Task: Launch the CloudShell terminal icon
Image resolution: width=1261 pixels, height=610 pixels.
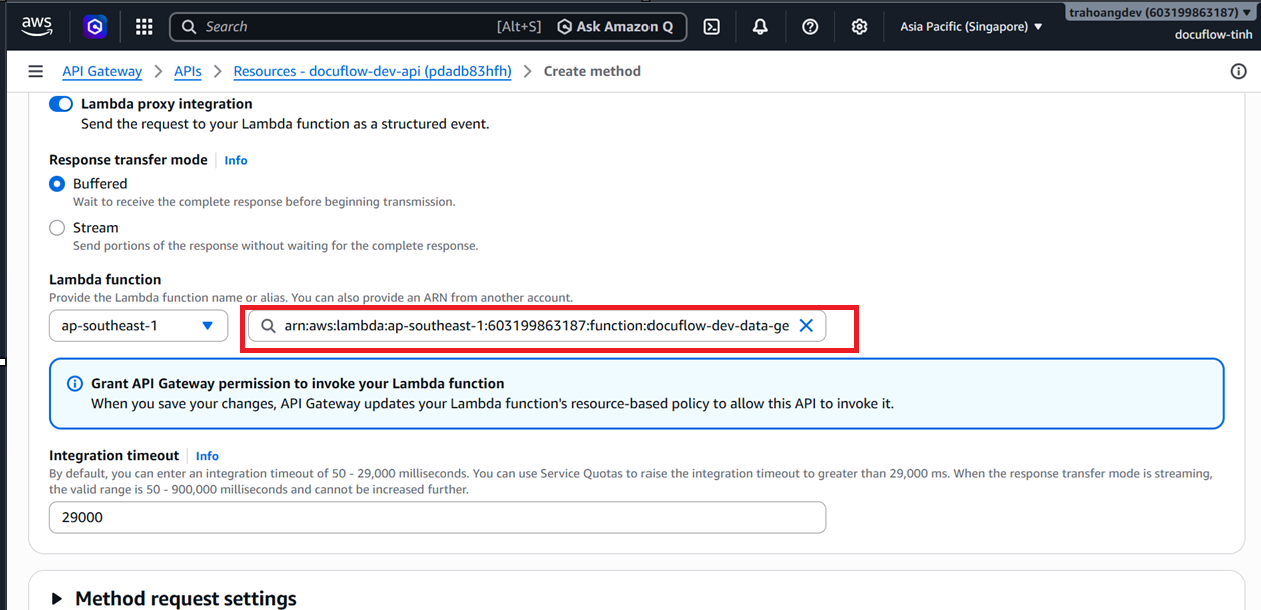Action: (712, 27)
